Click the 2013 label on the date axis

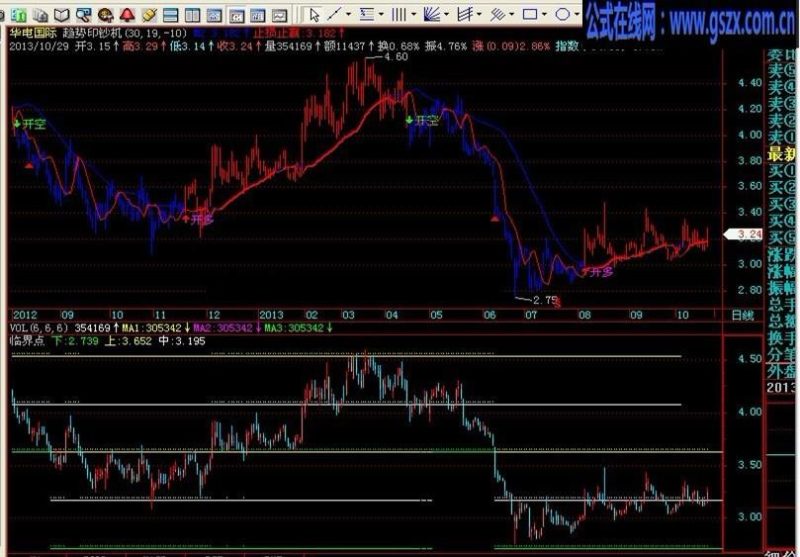271,315
